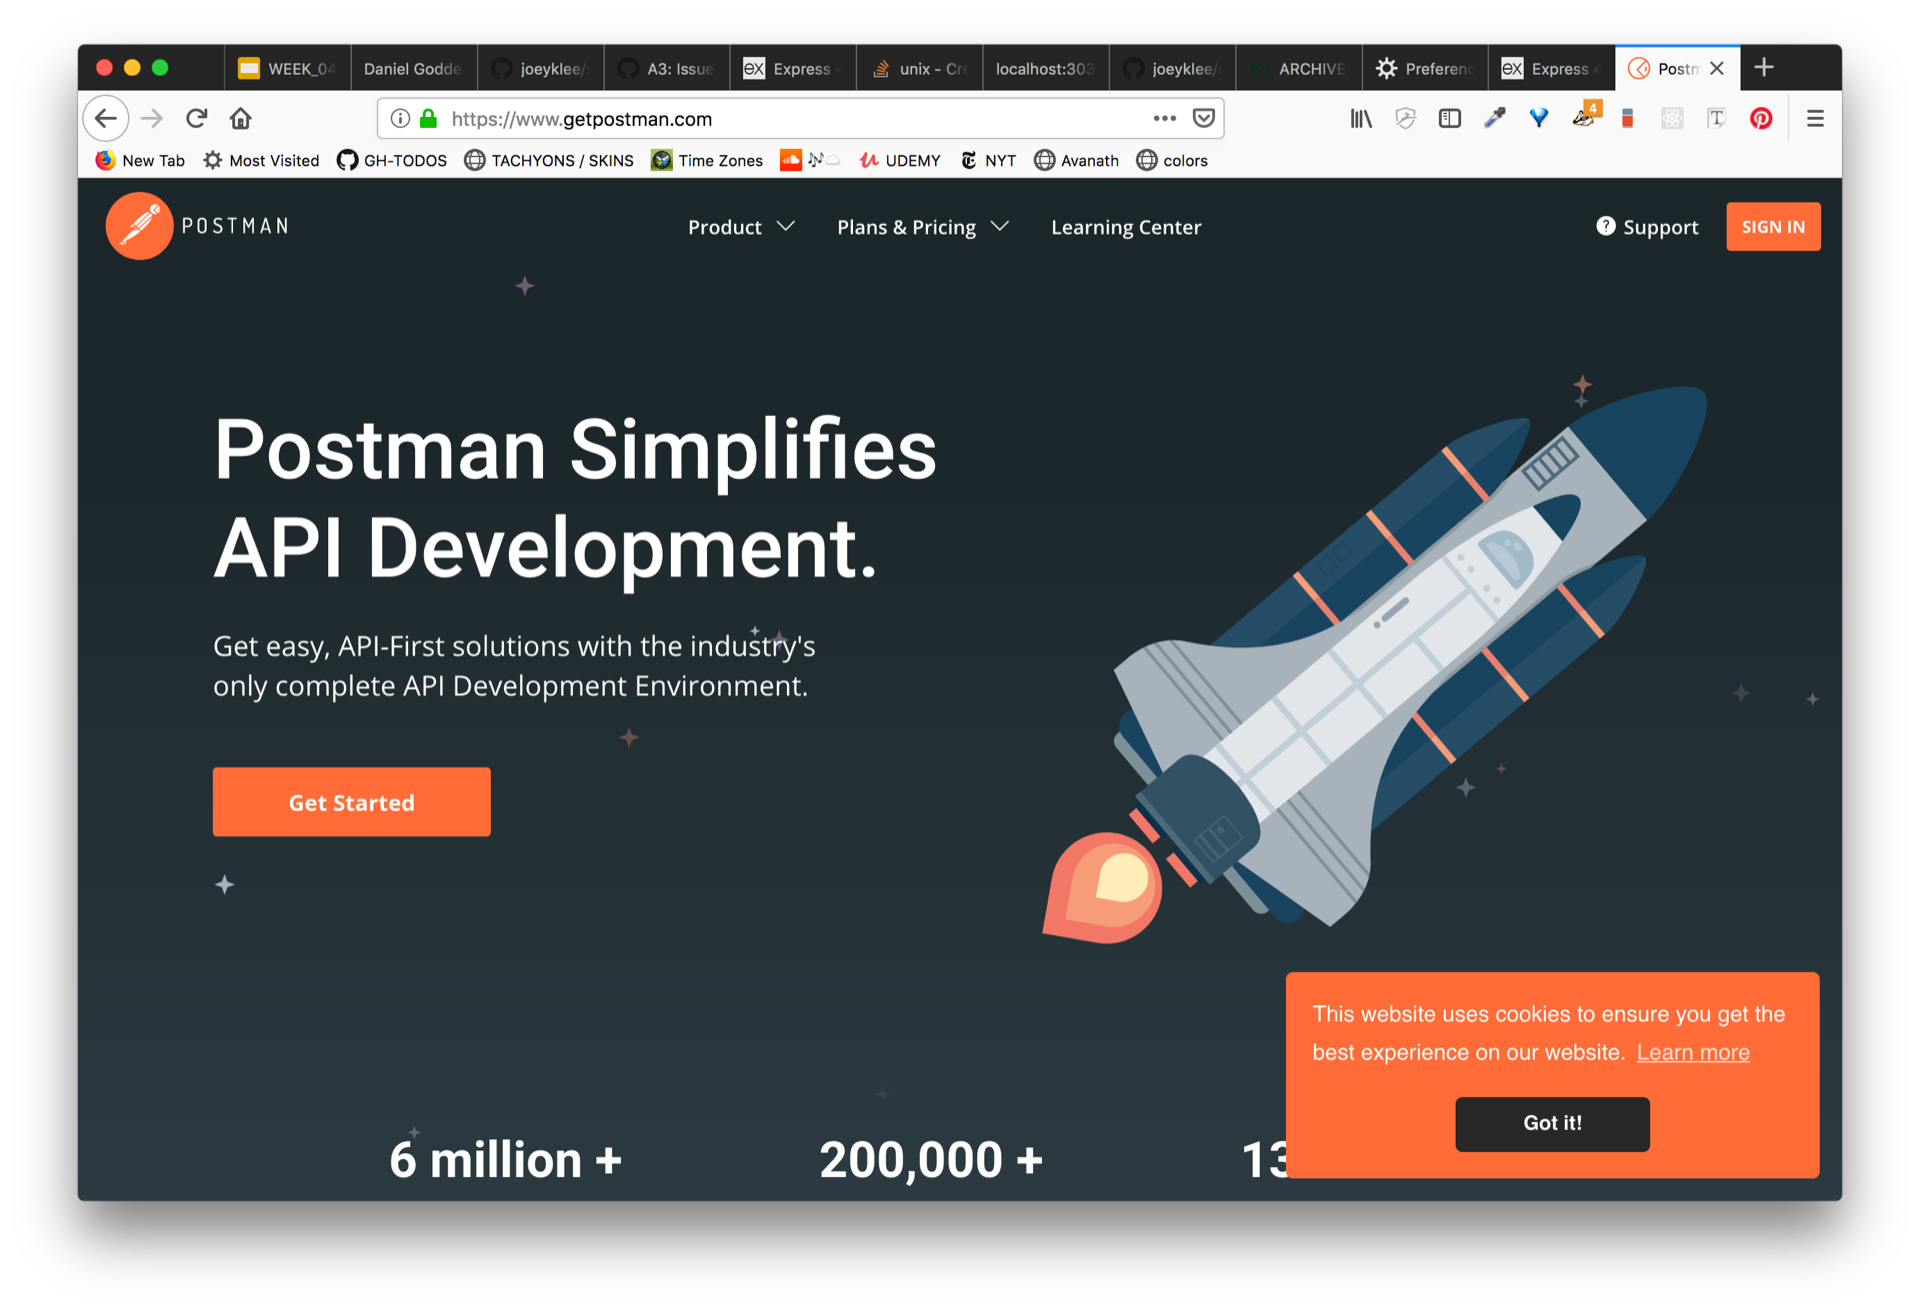
Task: Dismiss cookies with Got it! button
Action: click(x=1551, y=1123)
